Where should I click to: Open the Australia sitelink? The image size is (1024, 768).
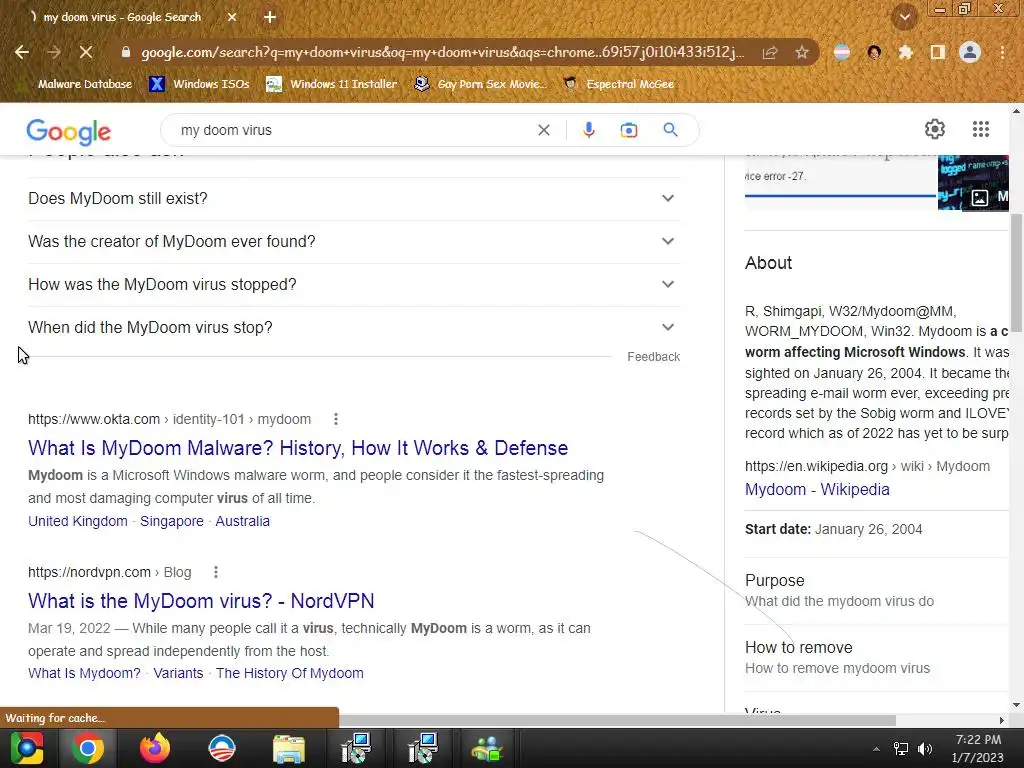tap(242, 521)
